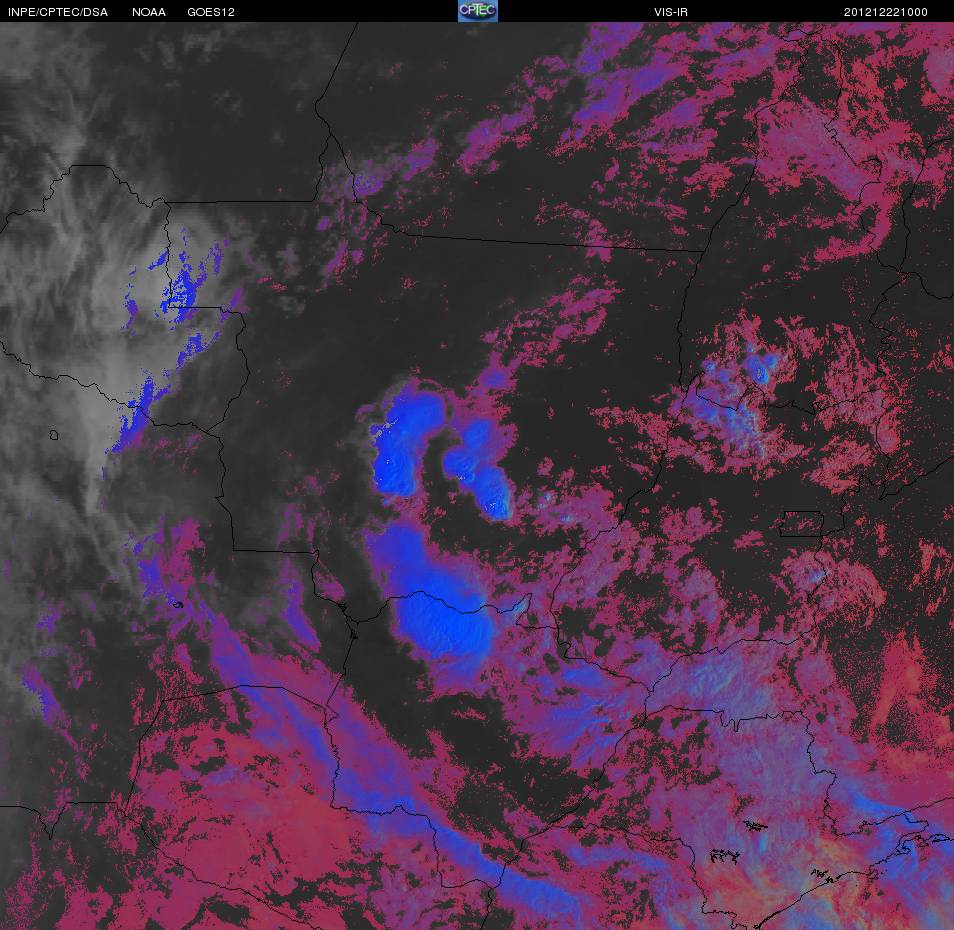The width and height of the screenshot is (954, 930).
Task: Click the INPE/CPTEC/DSA header text
Action: 58,12
